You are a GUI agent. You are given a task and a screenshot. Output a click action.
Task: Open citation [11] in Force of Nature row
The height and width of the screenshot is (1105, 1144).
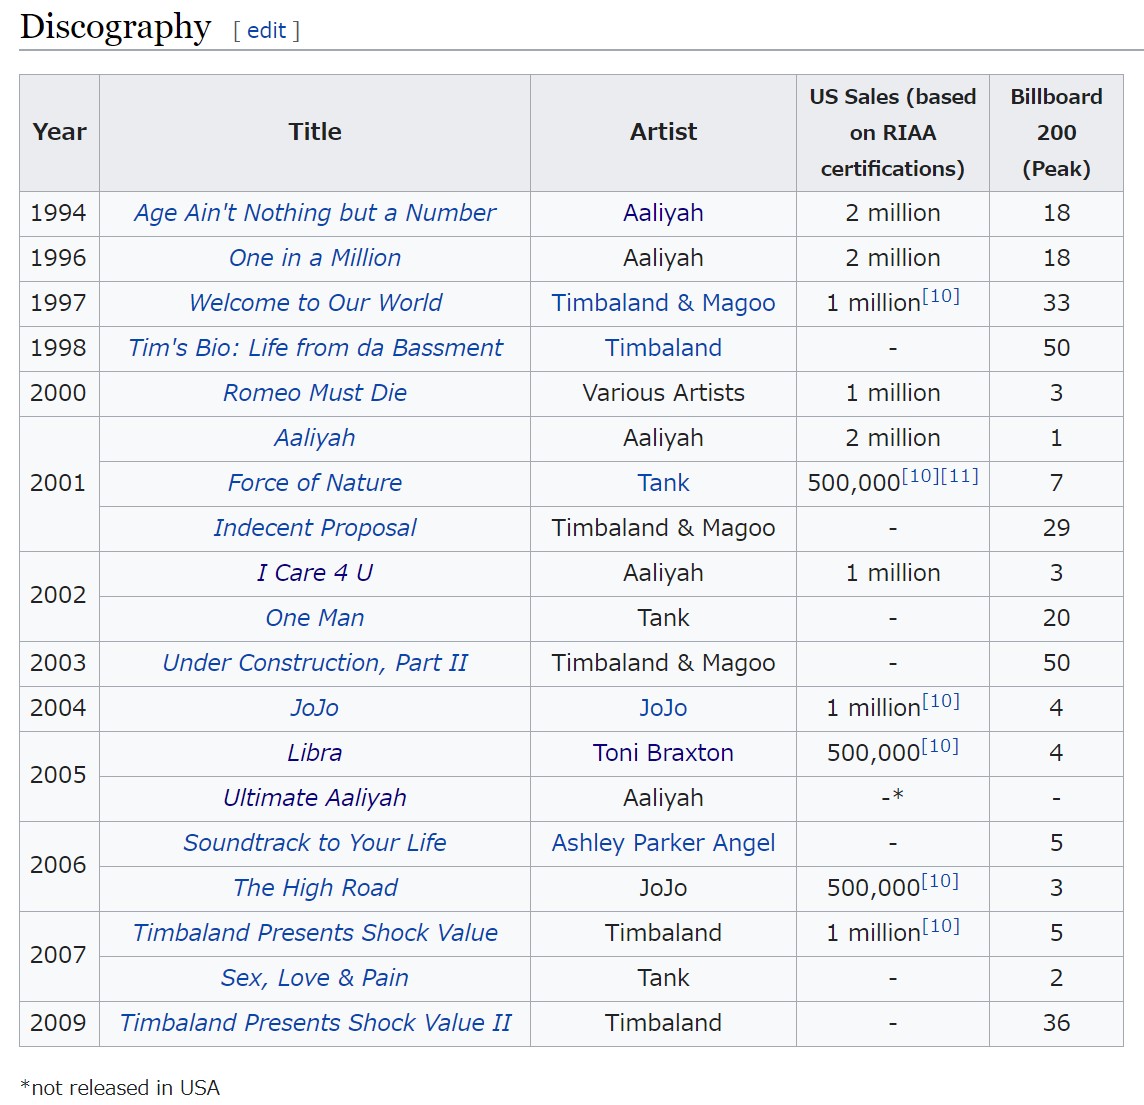coord(959,476)
